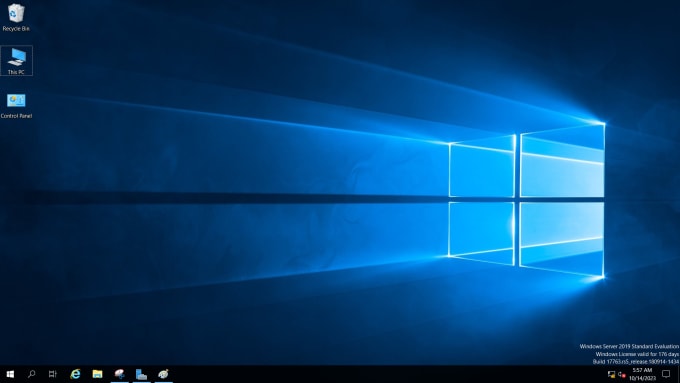This screenshot has width=680, height=383.
Task: Open the Windows Start menu
Action: [x=10, y=374]
